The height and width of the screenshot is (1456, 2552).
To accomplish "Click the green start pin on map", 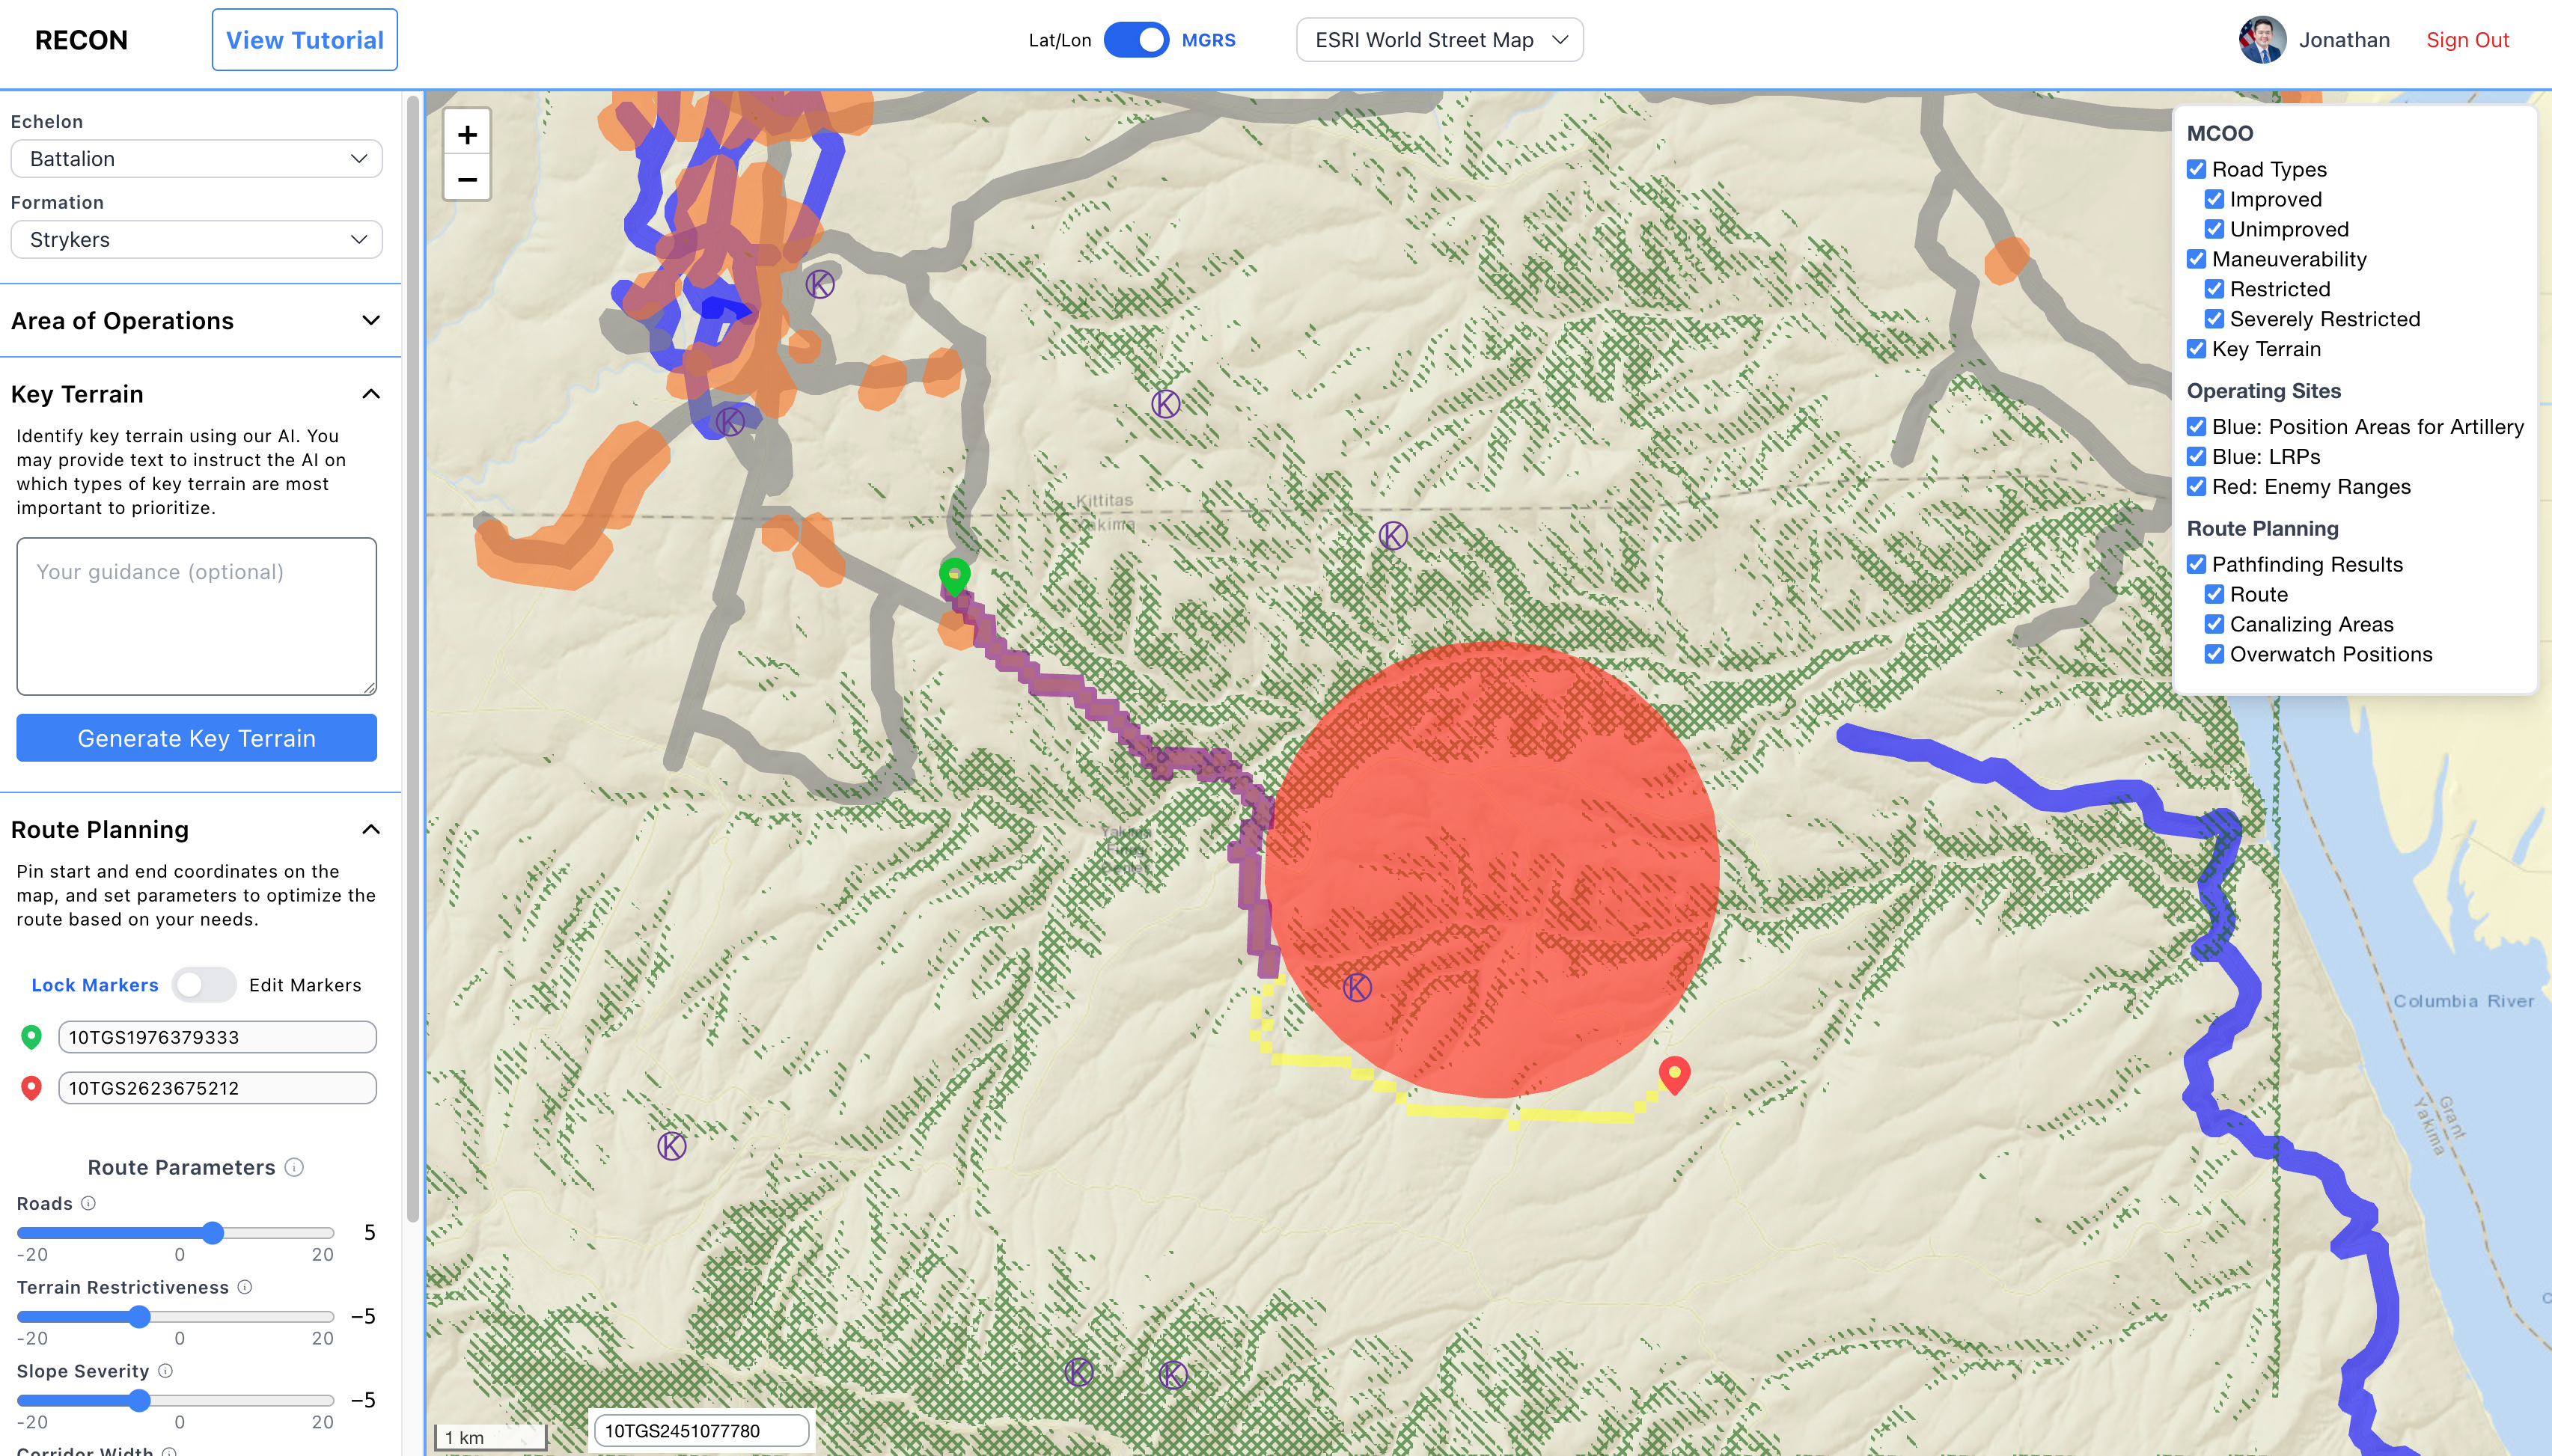I will 954,575.
